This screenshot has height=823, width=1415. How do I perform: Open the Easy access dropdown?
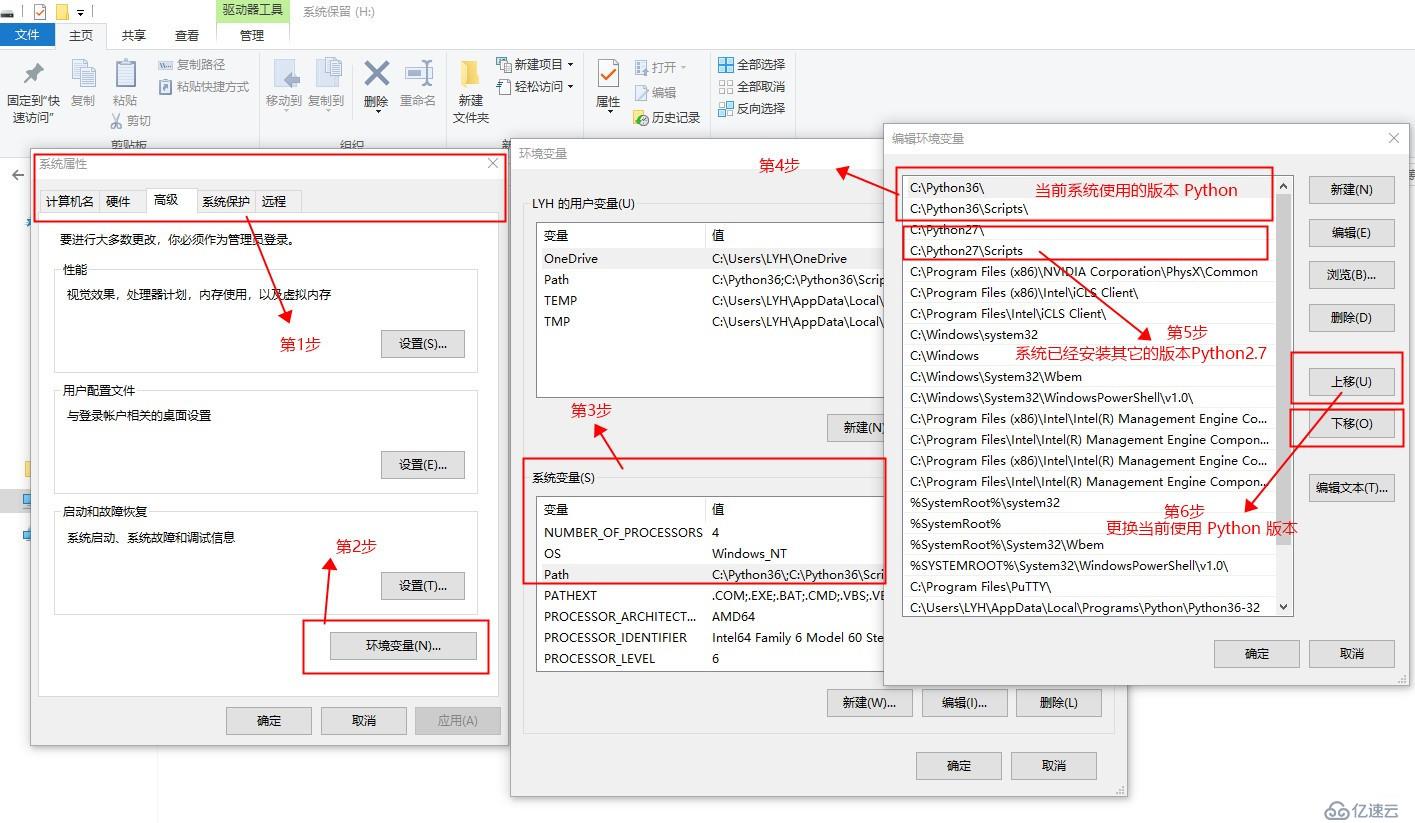coord(535,87)
